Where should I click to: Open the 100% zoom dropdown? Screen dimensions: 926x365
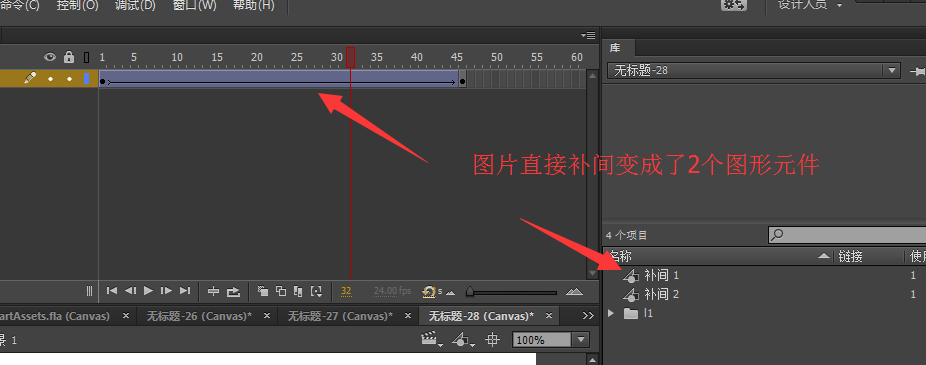coord(581,340)
